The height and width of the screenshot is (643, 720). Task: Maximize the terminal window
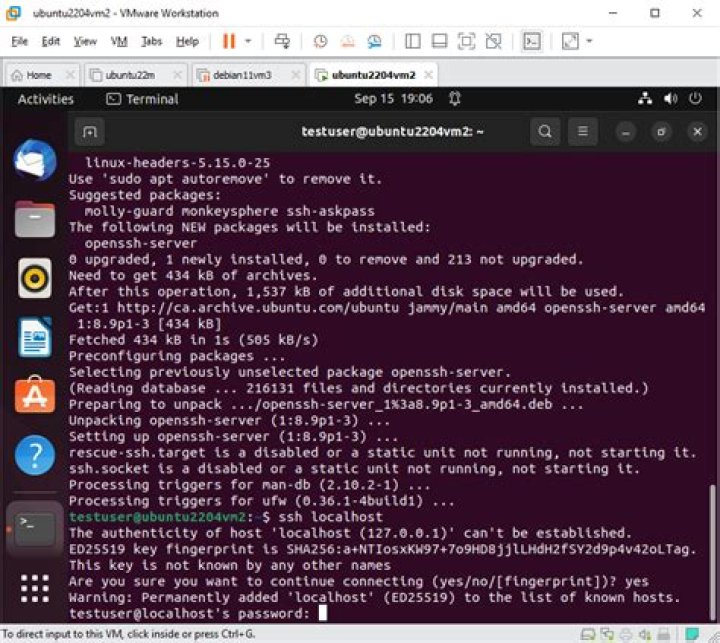click(661, 132)
